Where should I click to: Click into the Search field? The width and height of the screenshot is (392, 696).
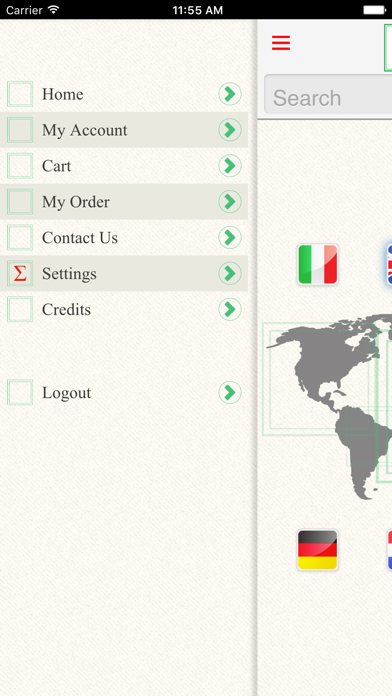click(328, 94)
